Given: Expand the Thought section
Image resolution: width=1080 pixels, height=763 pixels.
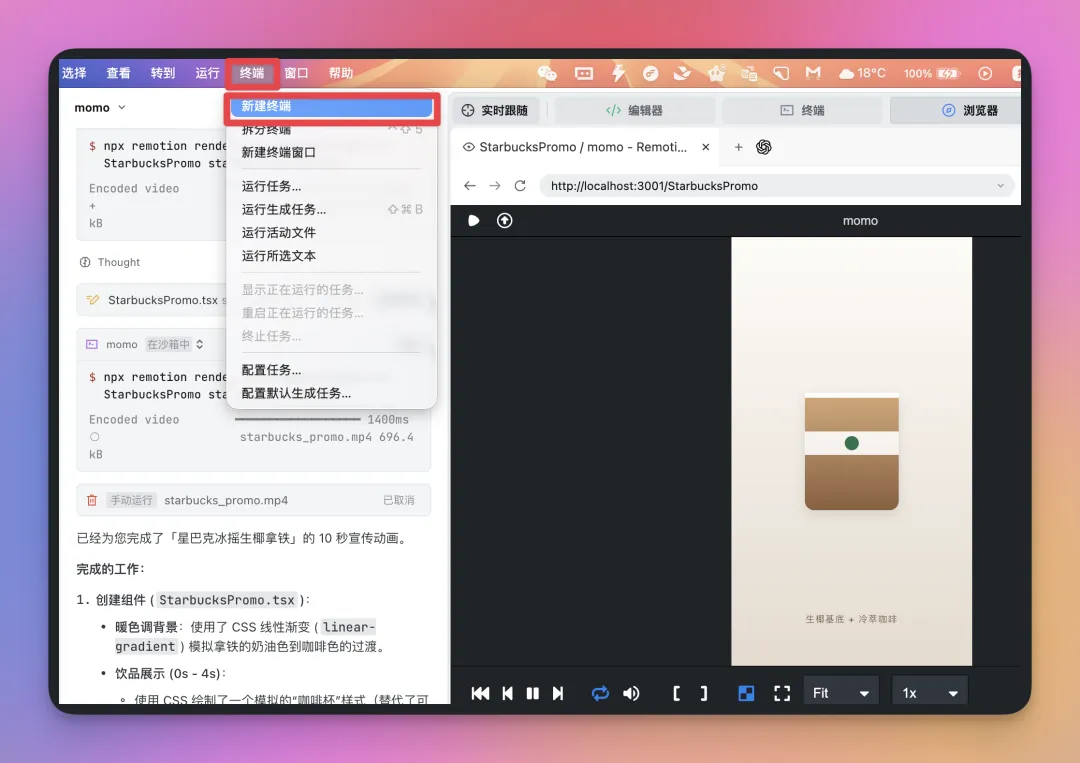Looking at the screenshot, I should click(x=110, y=262).
